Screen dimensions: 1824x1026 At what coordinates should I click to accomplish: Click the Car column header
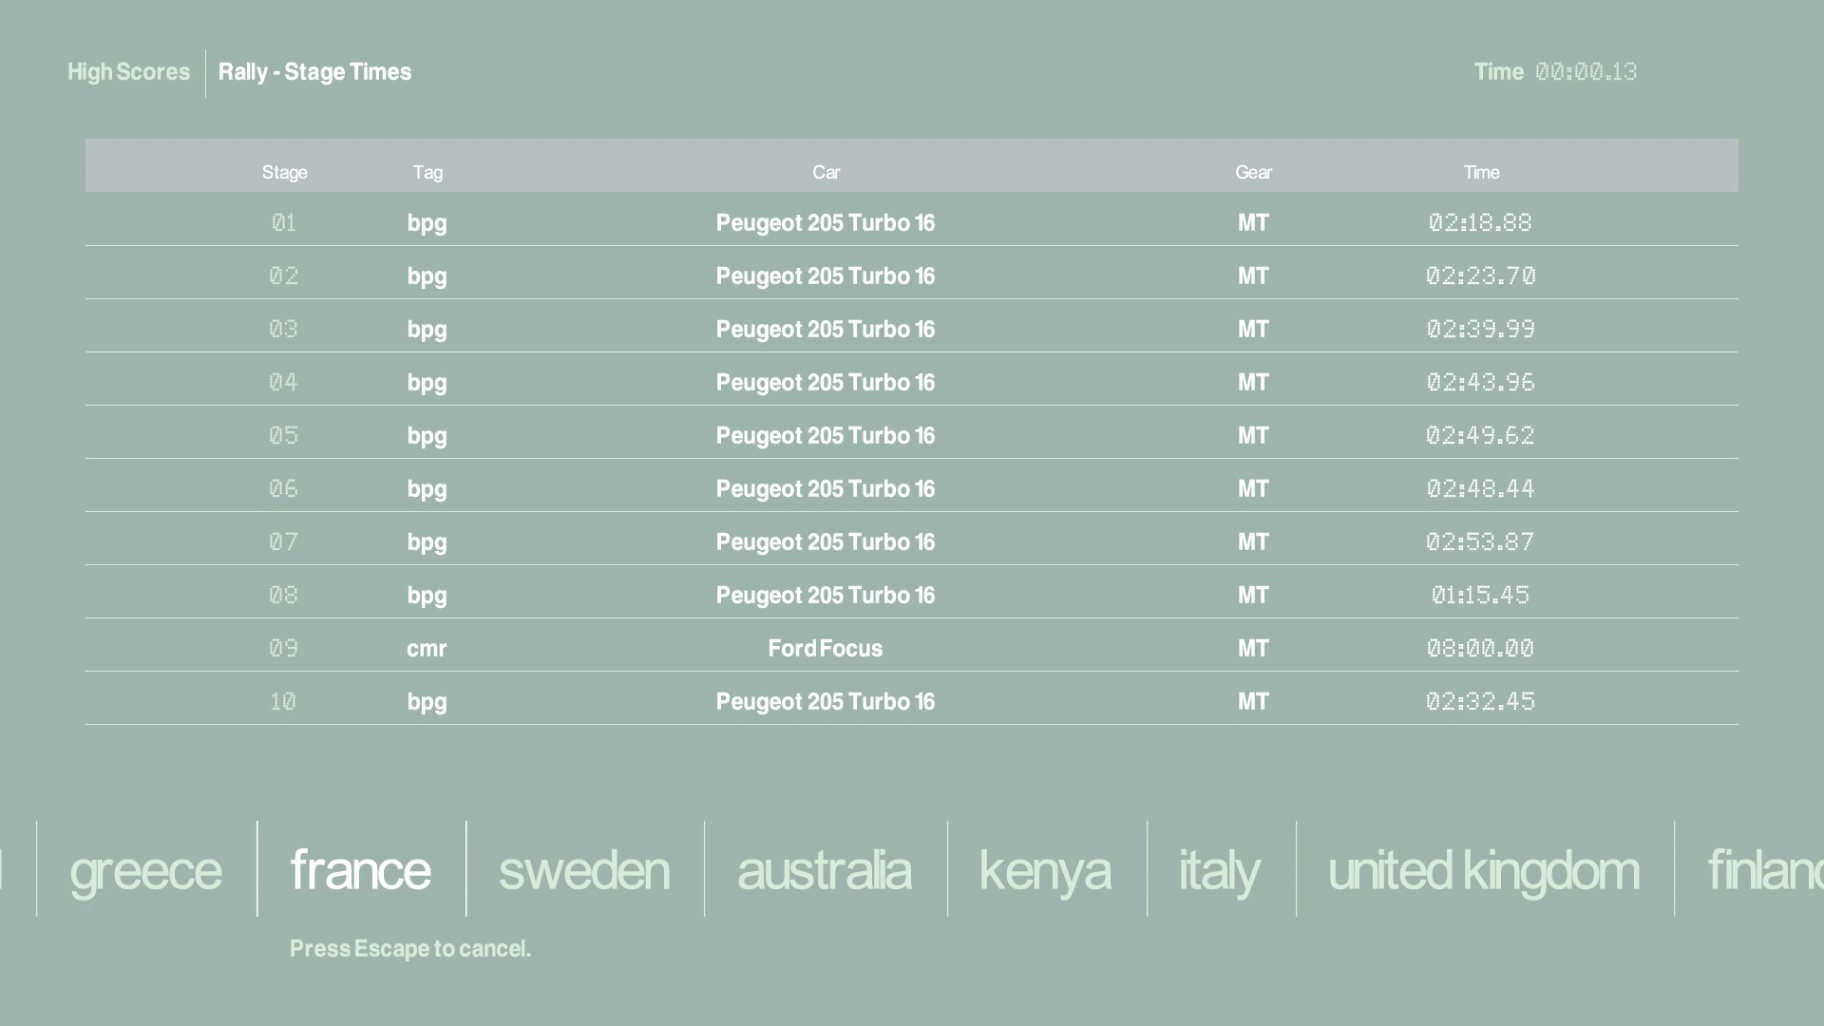826,172
